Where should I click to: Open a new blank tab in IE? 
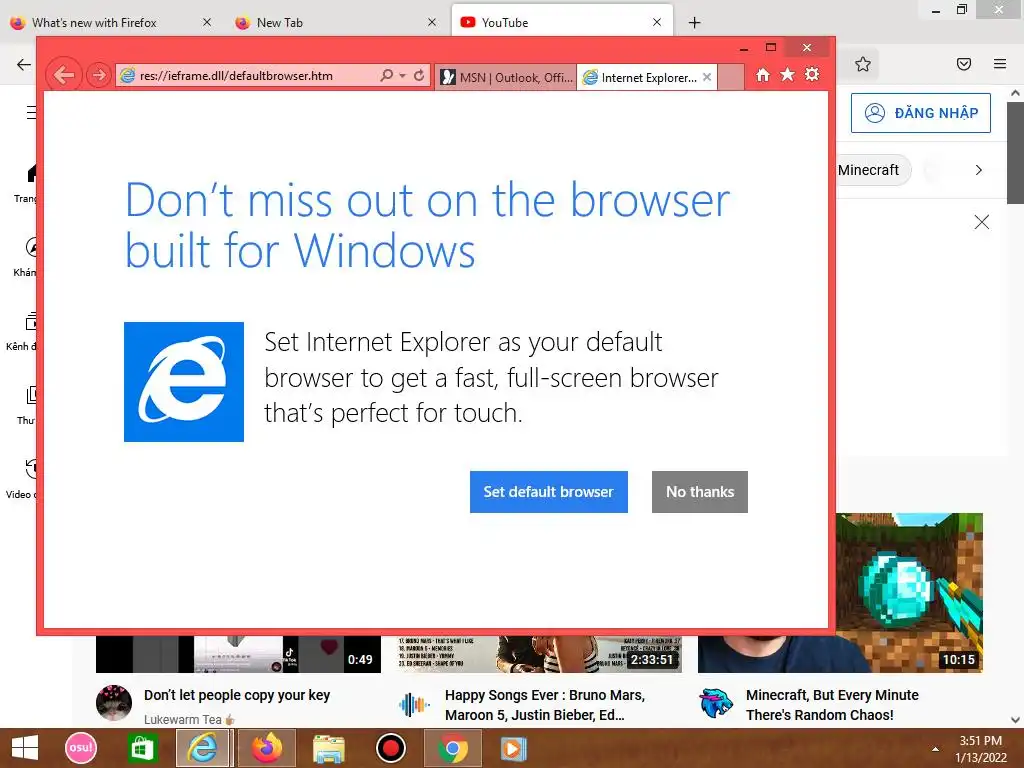coord(731,77)
